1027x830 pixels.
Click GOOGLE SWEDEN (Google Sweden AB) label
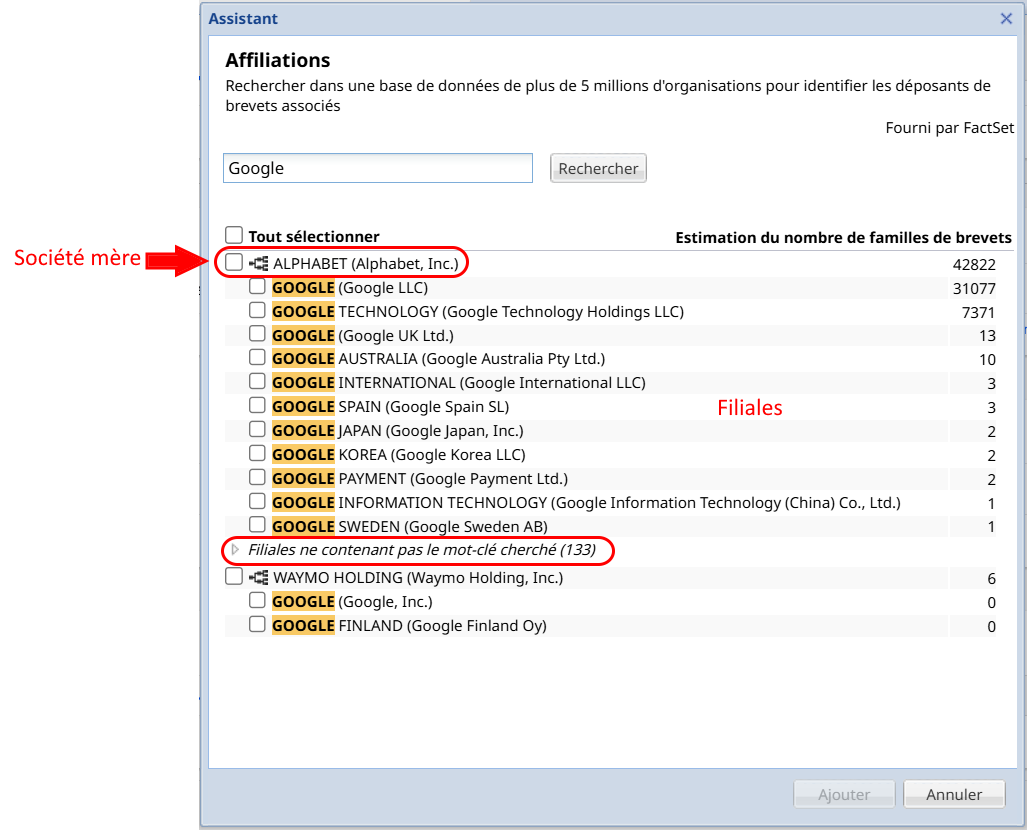[x=410, y=527]
